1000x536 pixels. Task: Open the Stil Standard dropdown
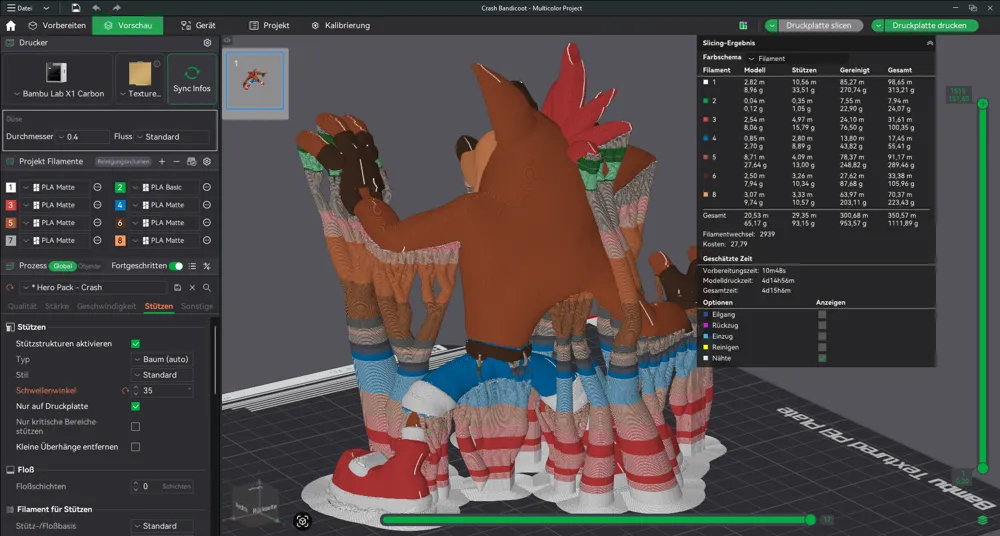point(162,375)
